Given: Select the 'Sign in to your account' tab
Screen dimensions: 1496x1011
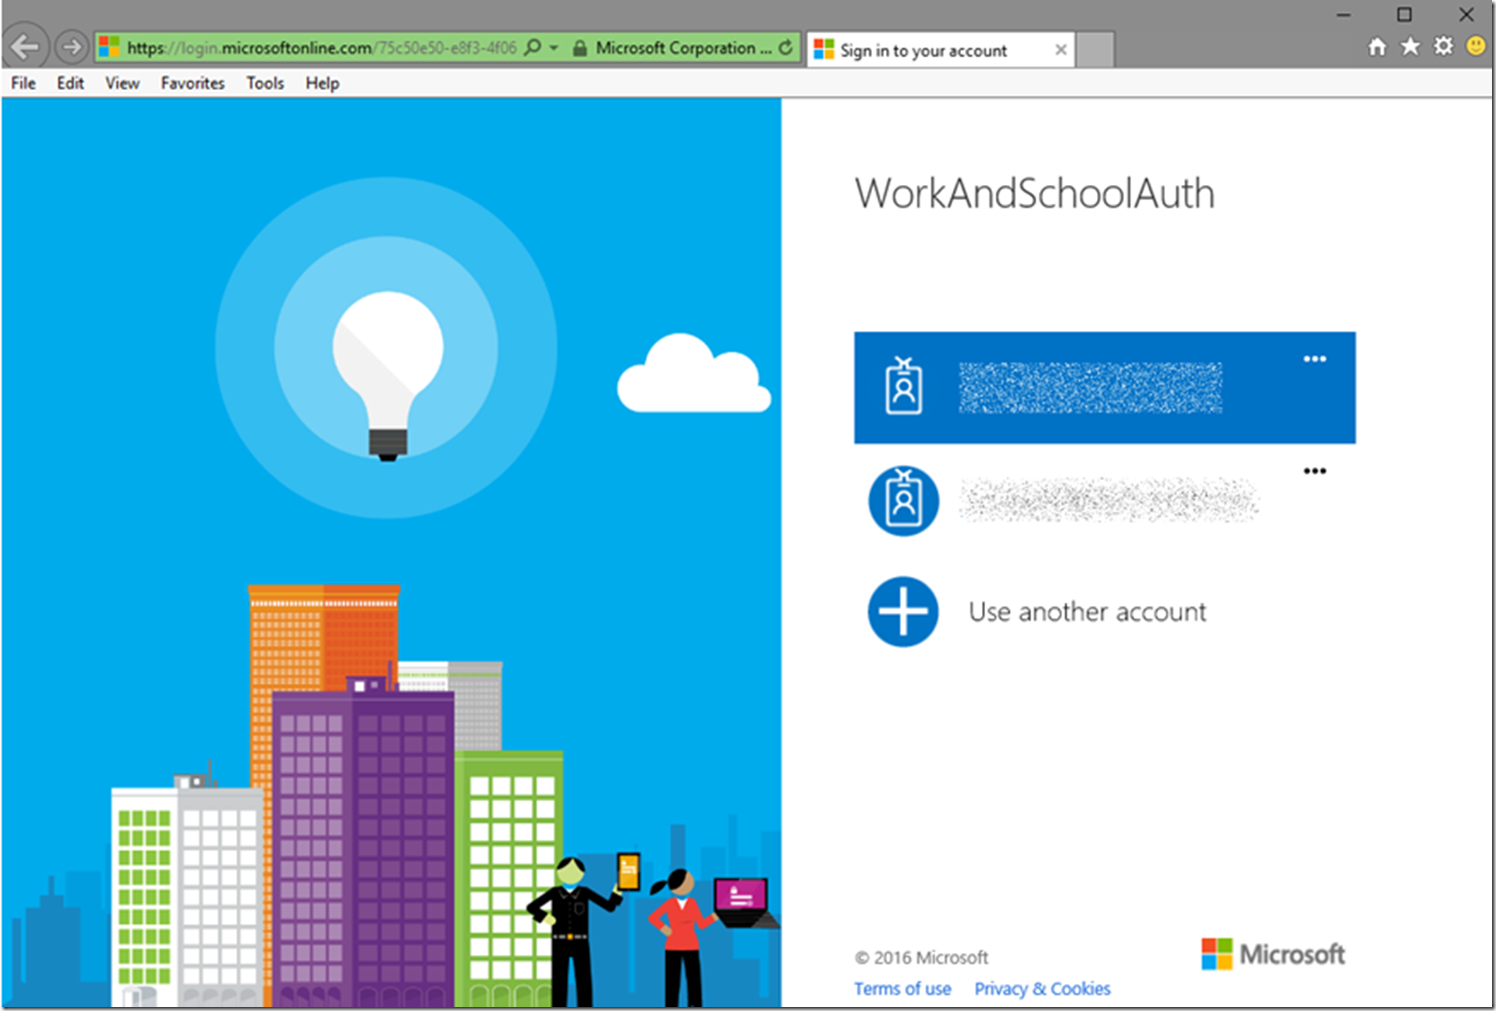Looking at the screenshot, I should click(x=940, y=50).
